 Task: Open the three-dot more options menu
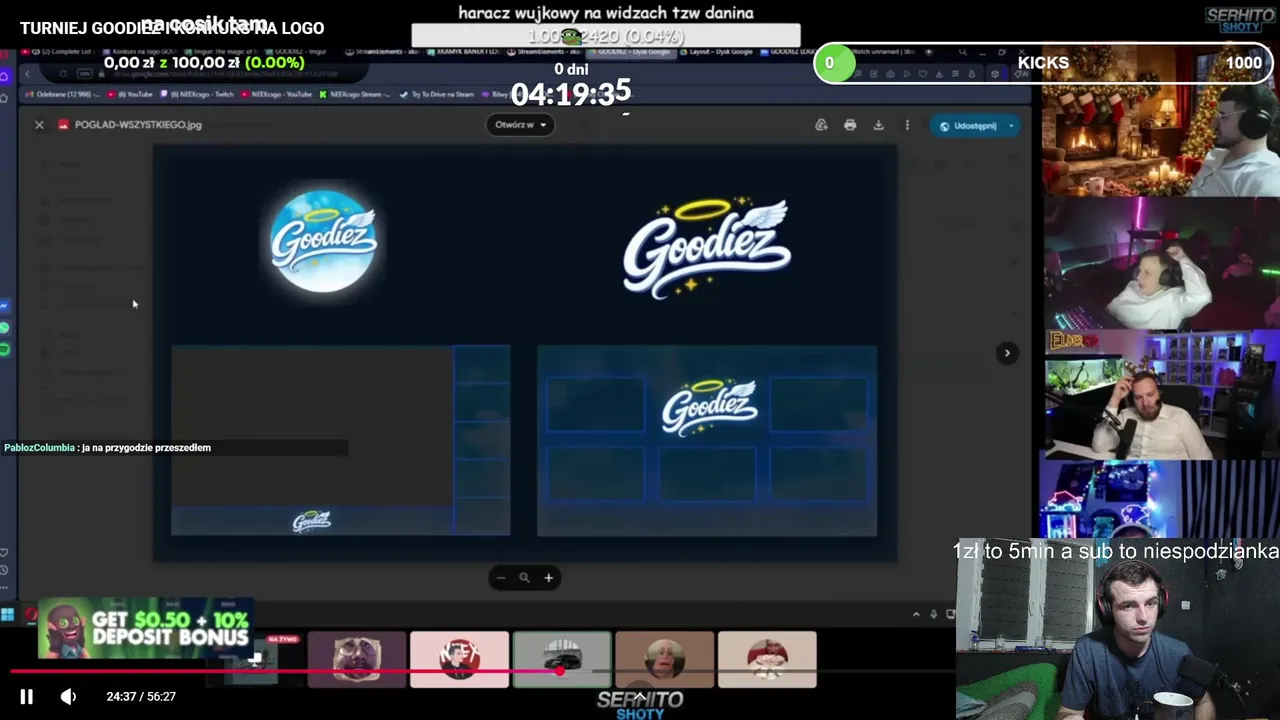tap(907, 125)
